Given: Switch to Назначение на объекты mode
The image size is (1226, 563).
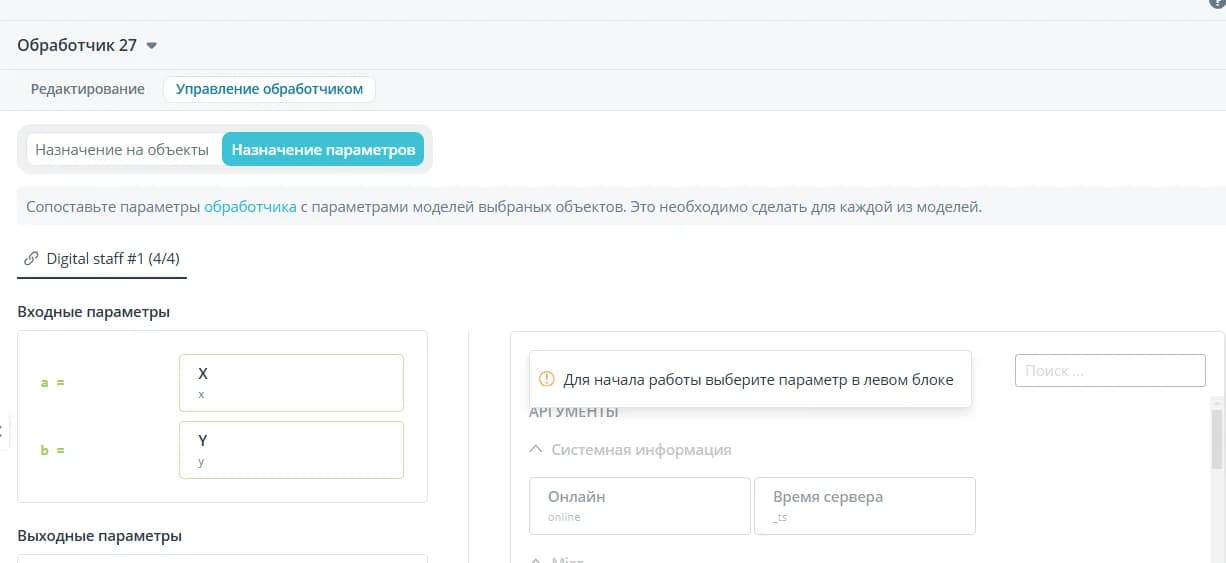Looking at the screenshot, I should tap(122, 150).
